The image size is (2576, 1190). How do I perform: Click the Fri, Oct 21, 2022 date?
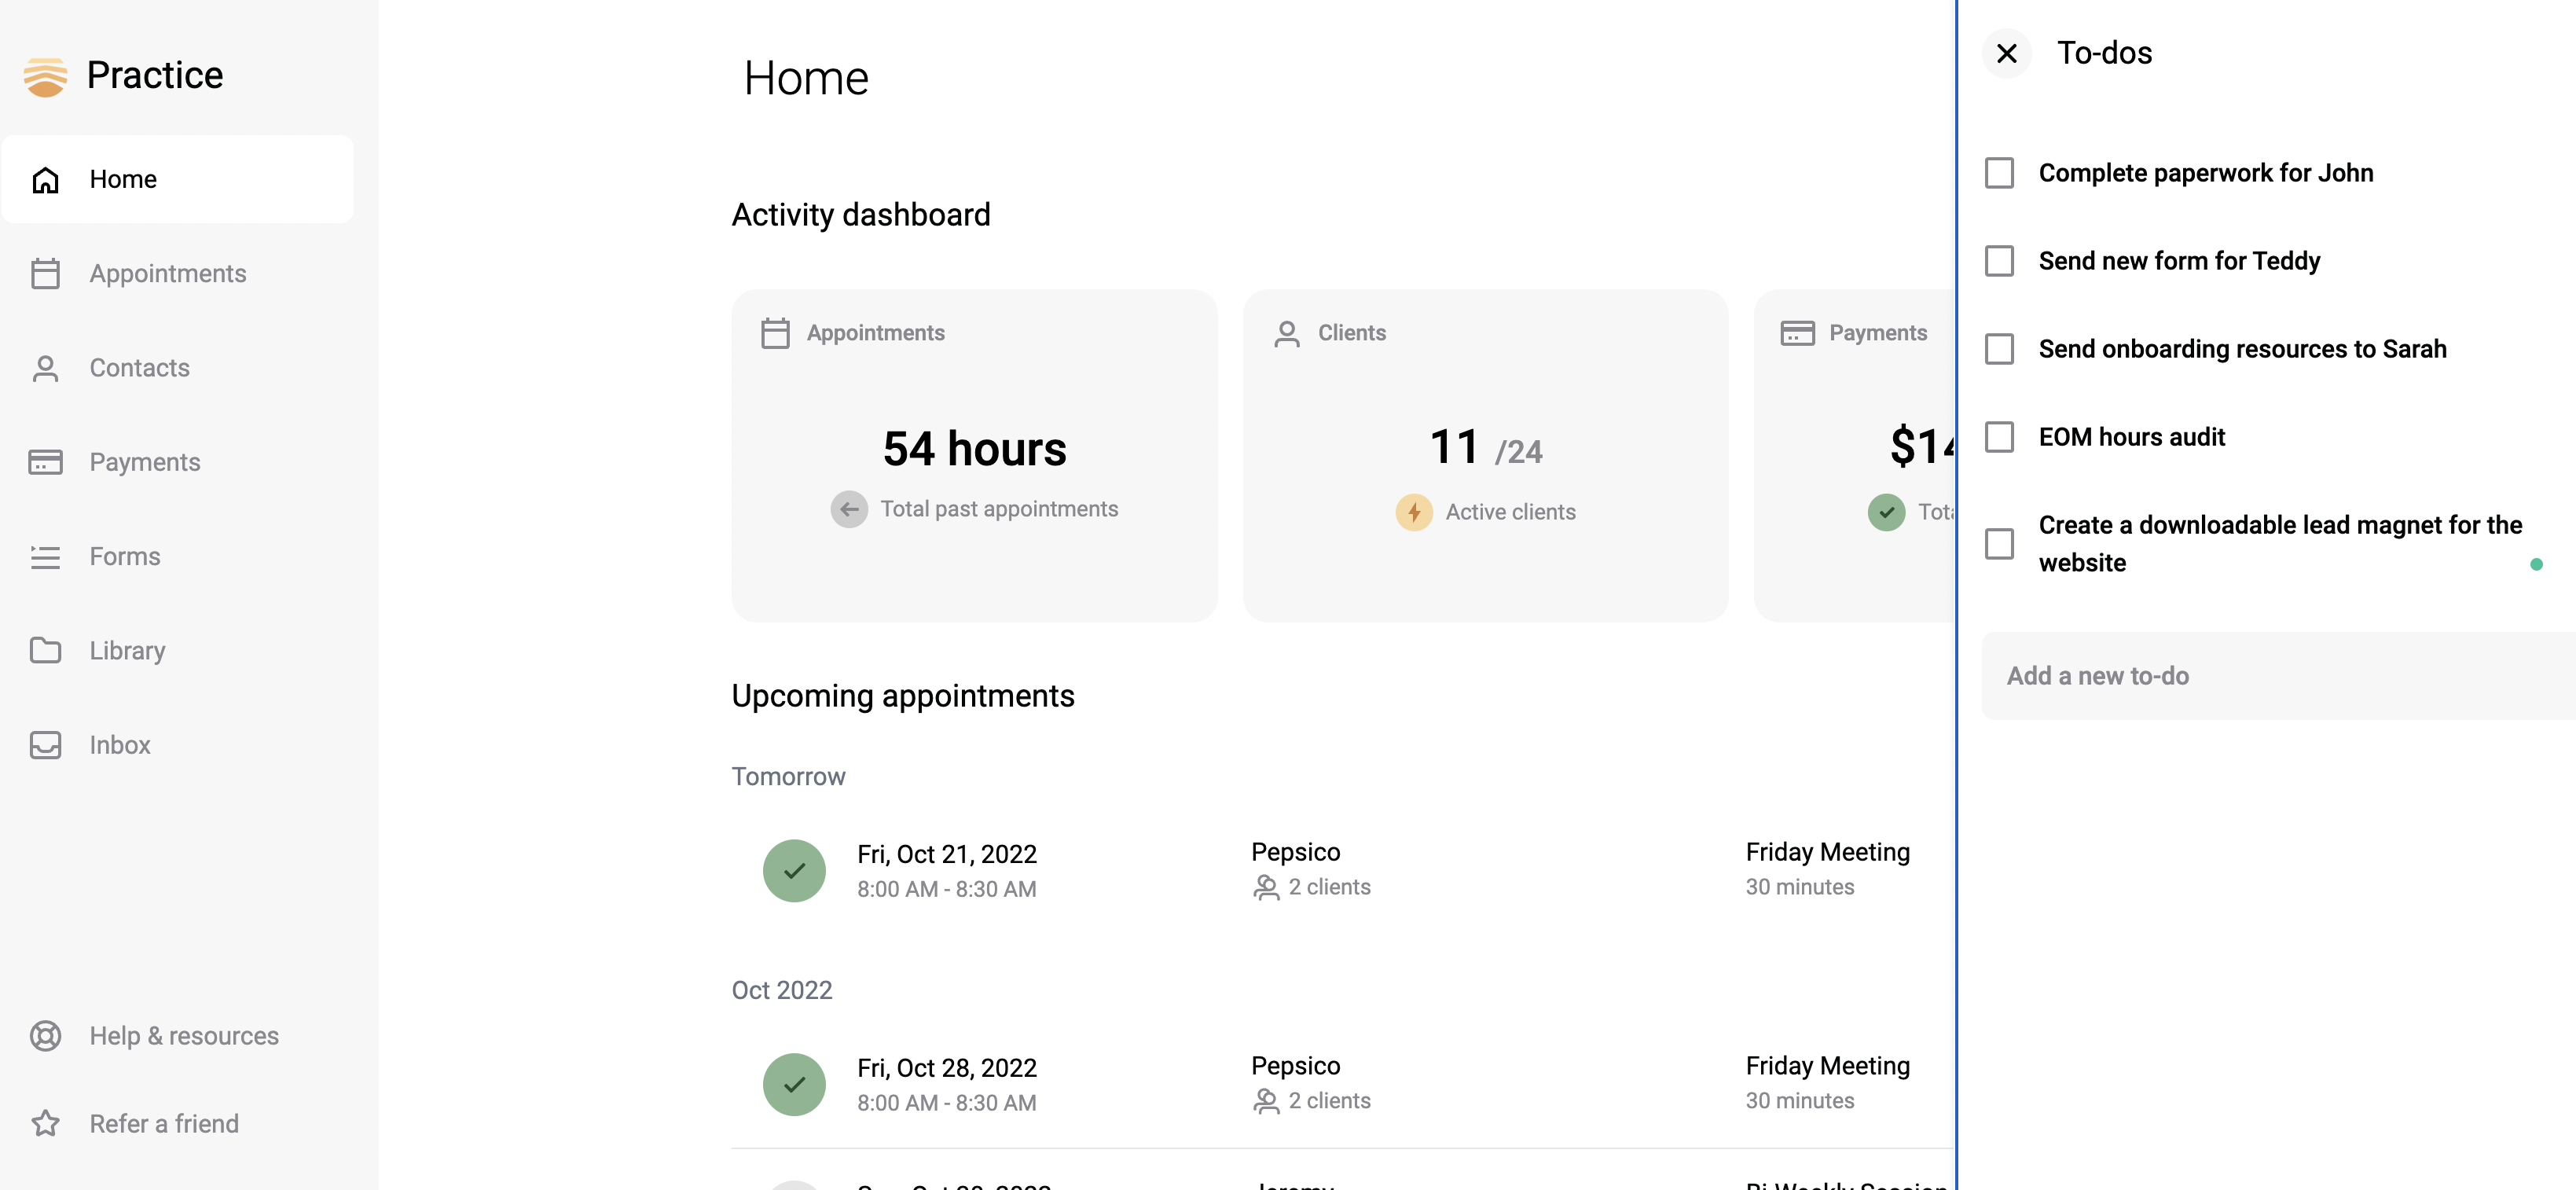click(x=946, y=854)
